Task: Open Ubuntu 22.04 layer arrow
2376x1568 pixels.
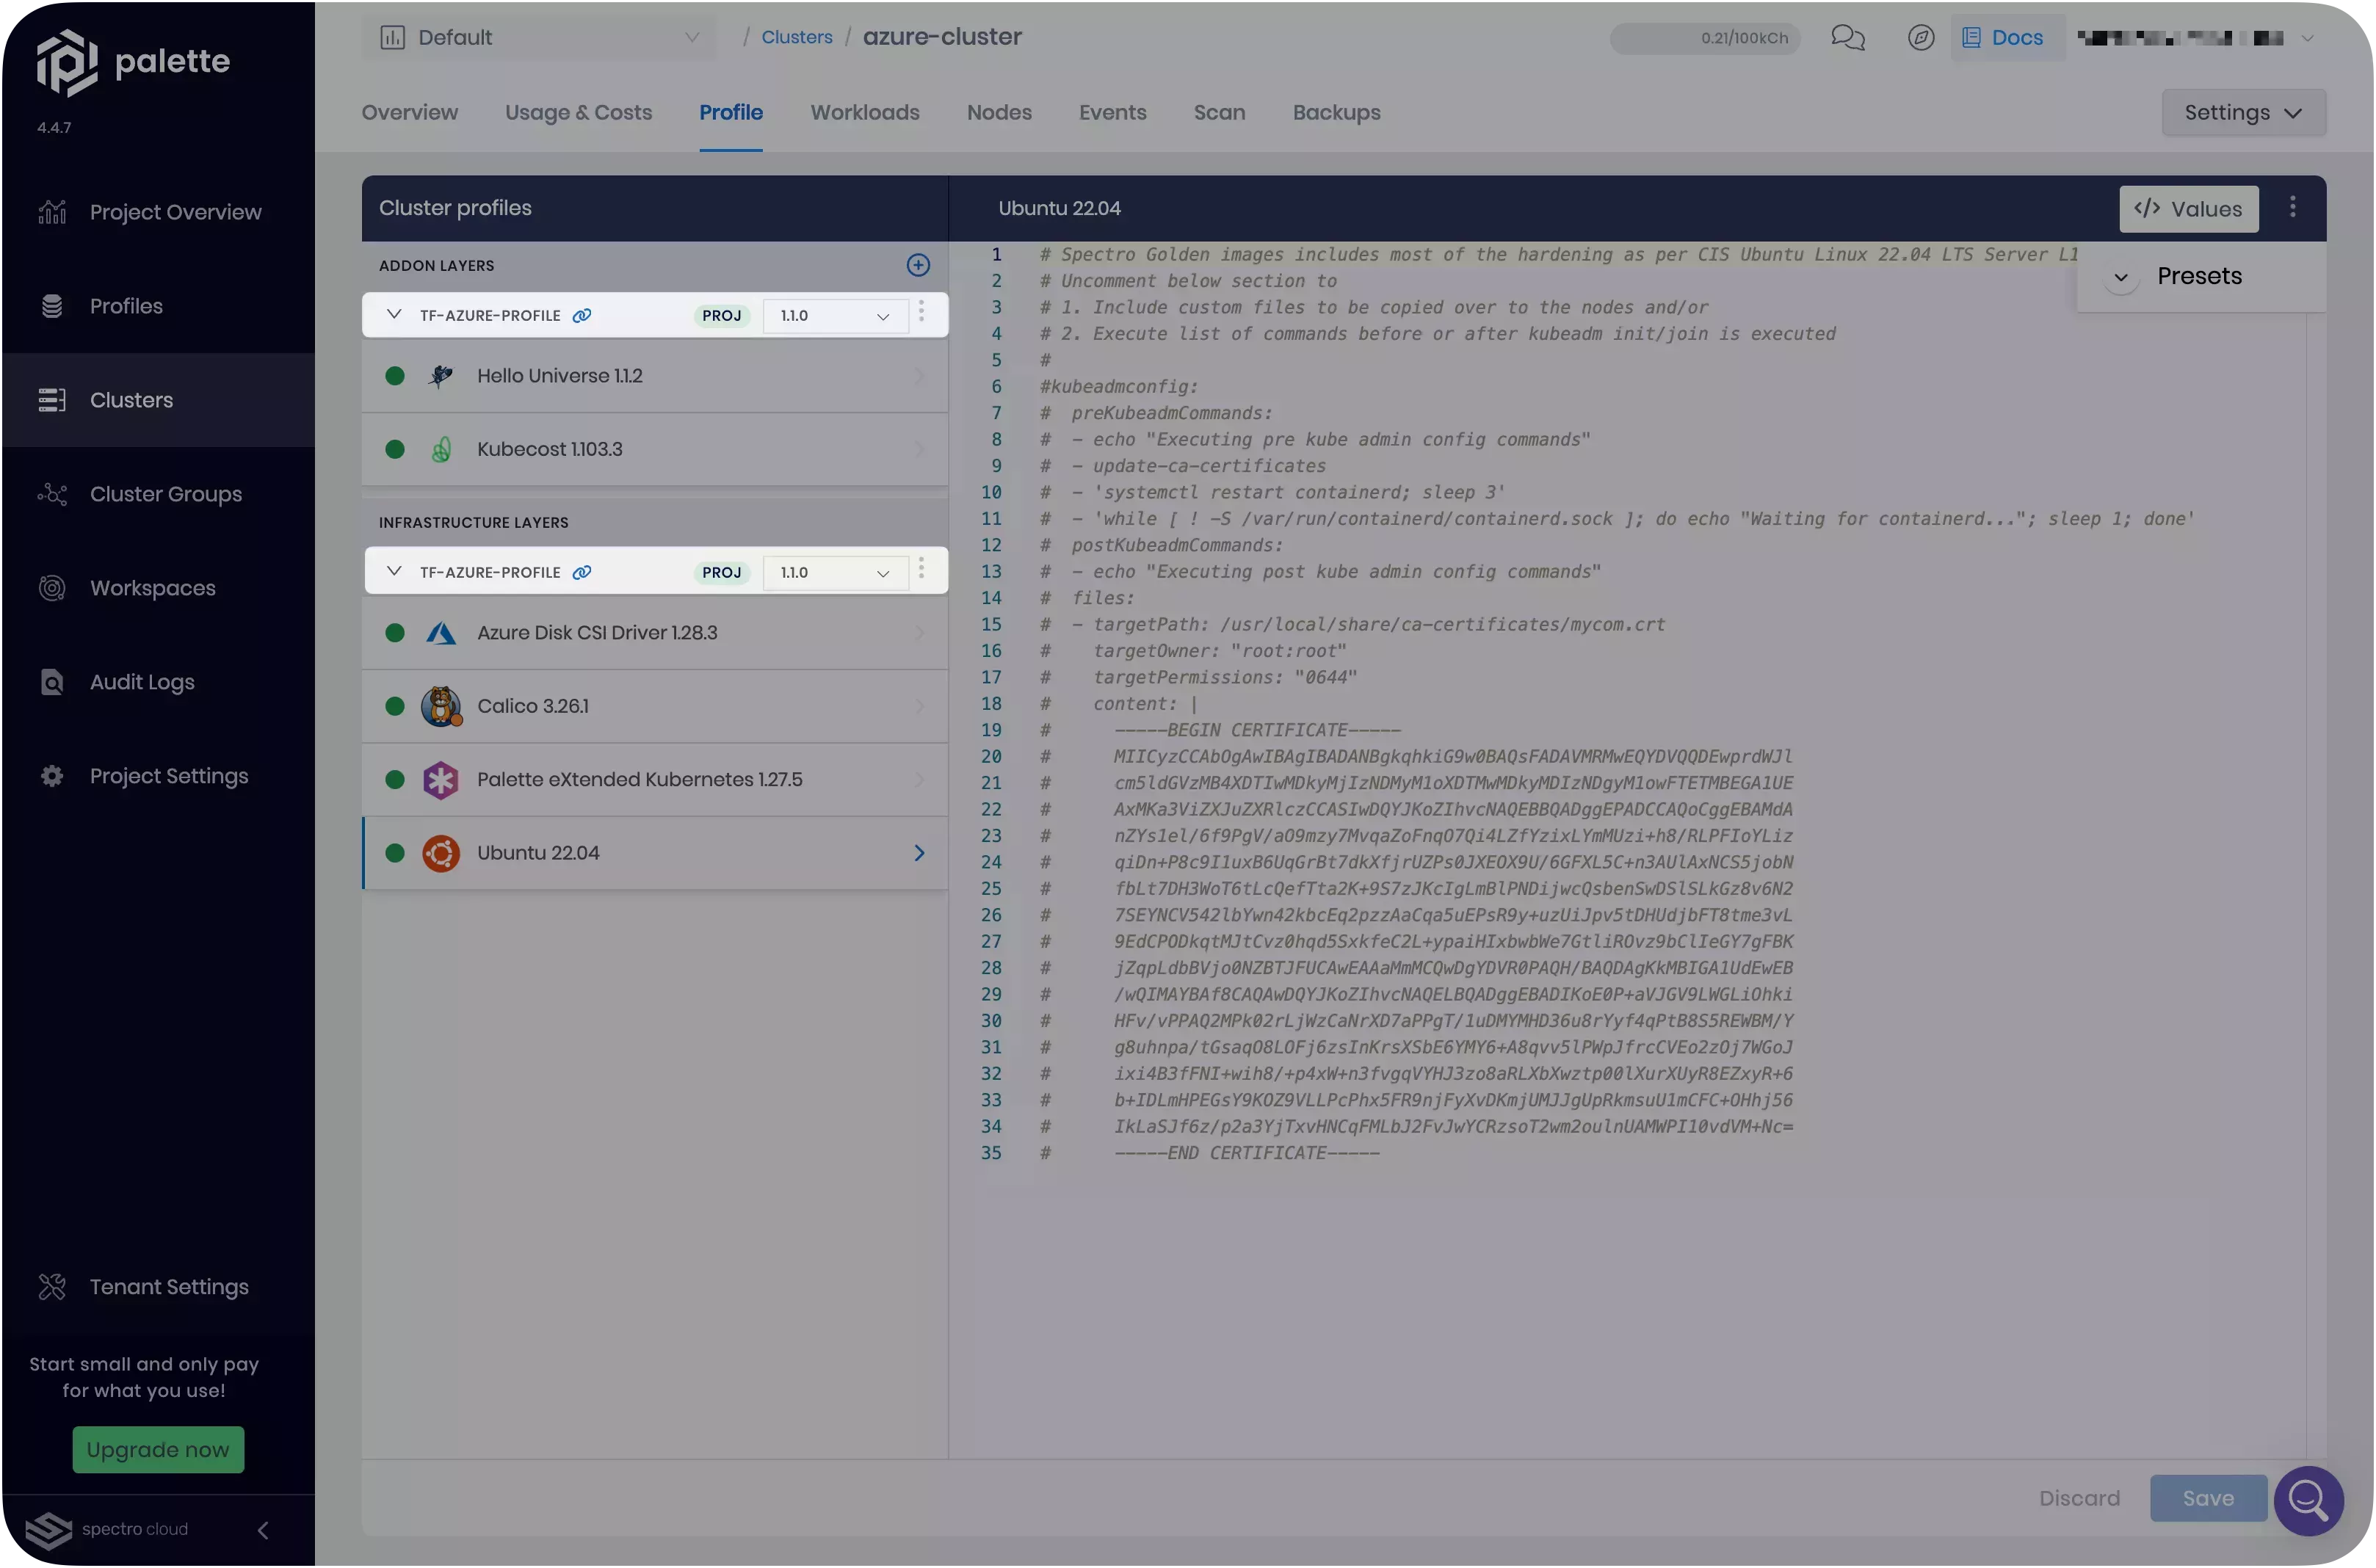Action: (919, 854)
